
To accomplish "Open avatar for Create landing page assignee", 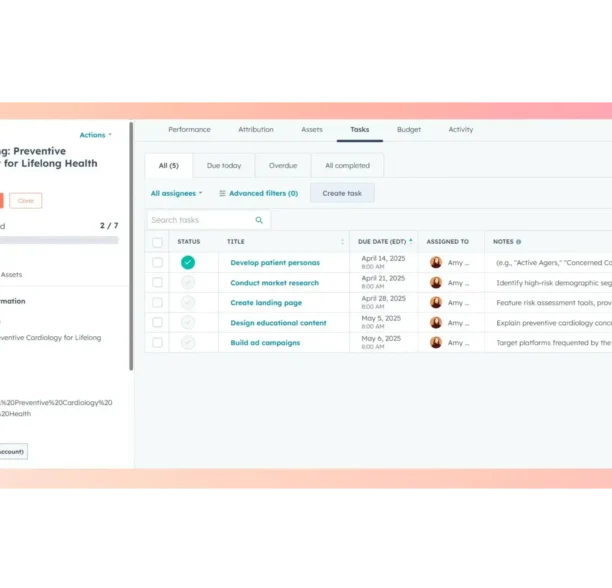I will (x=436, y=302).
